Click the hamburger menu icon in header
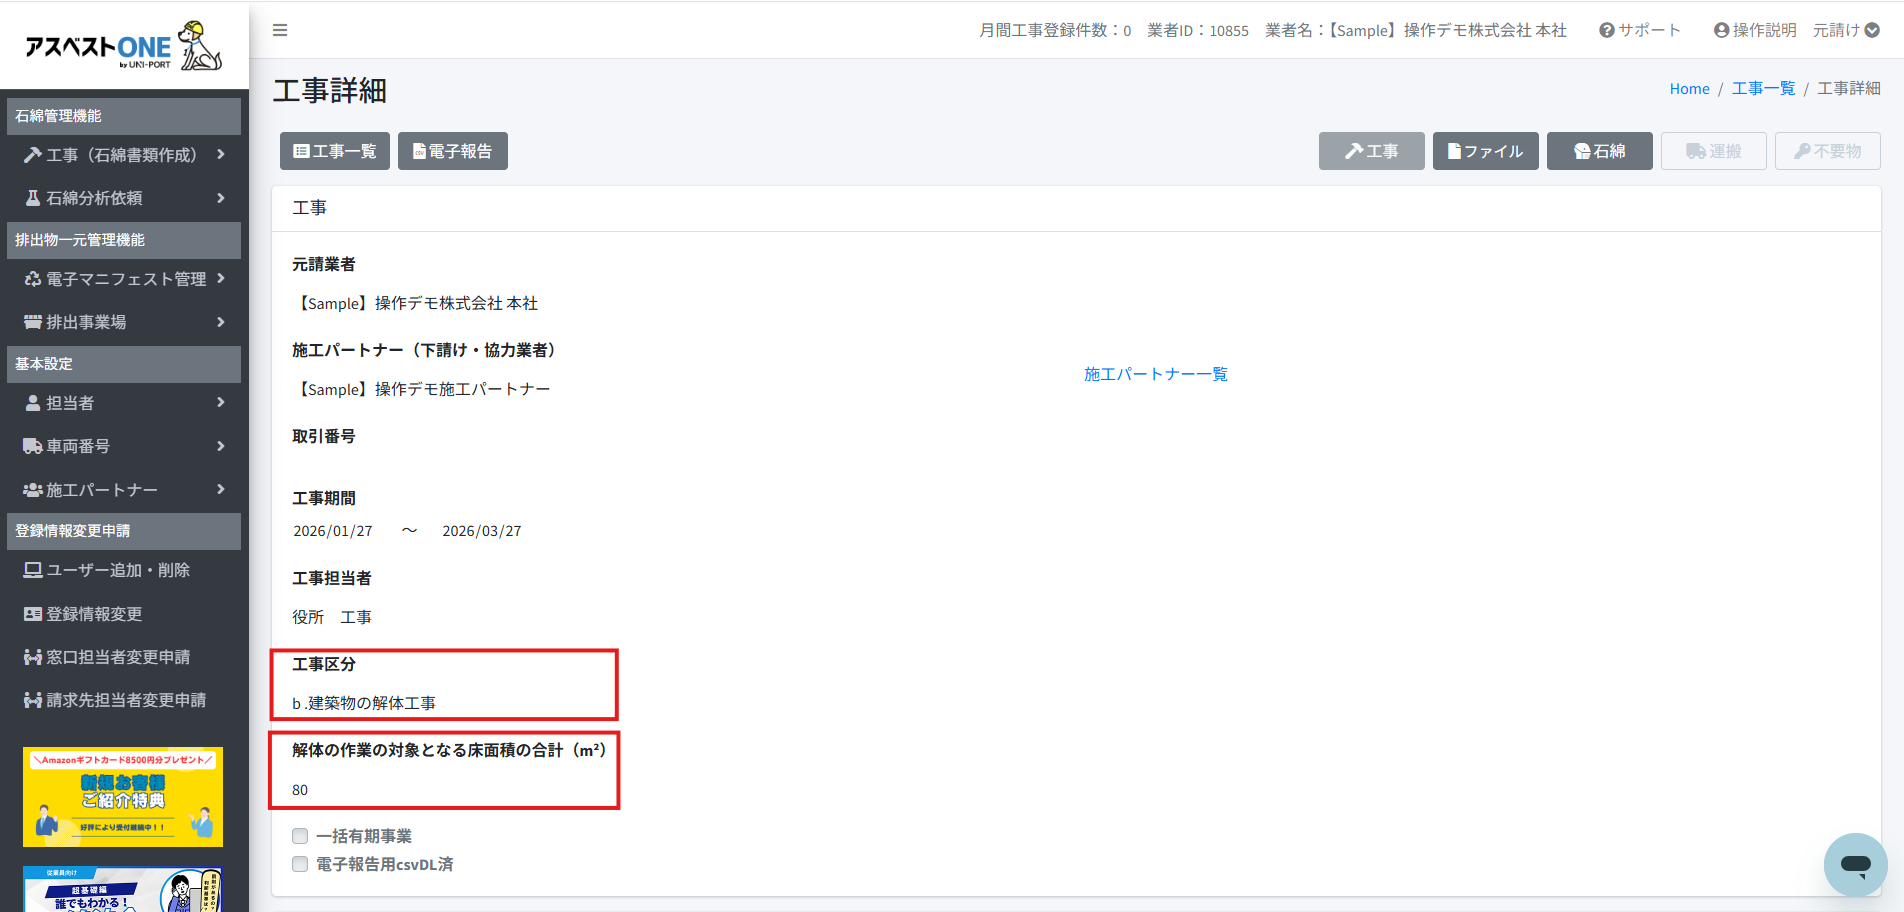Viewport: 1904px width, 912px height. (280, 30)
